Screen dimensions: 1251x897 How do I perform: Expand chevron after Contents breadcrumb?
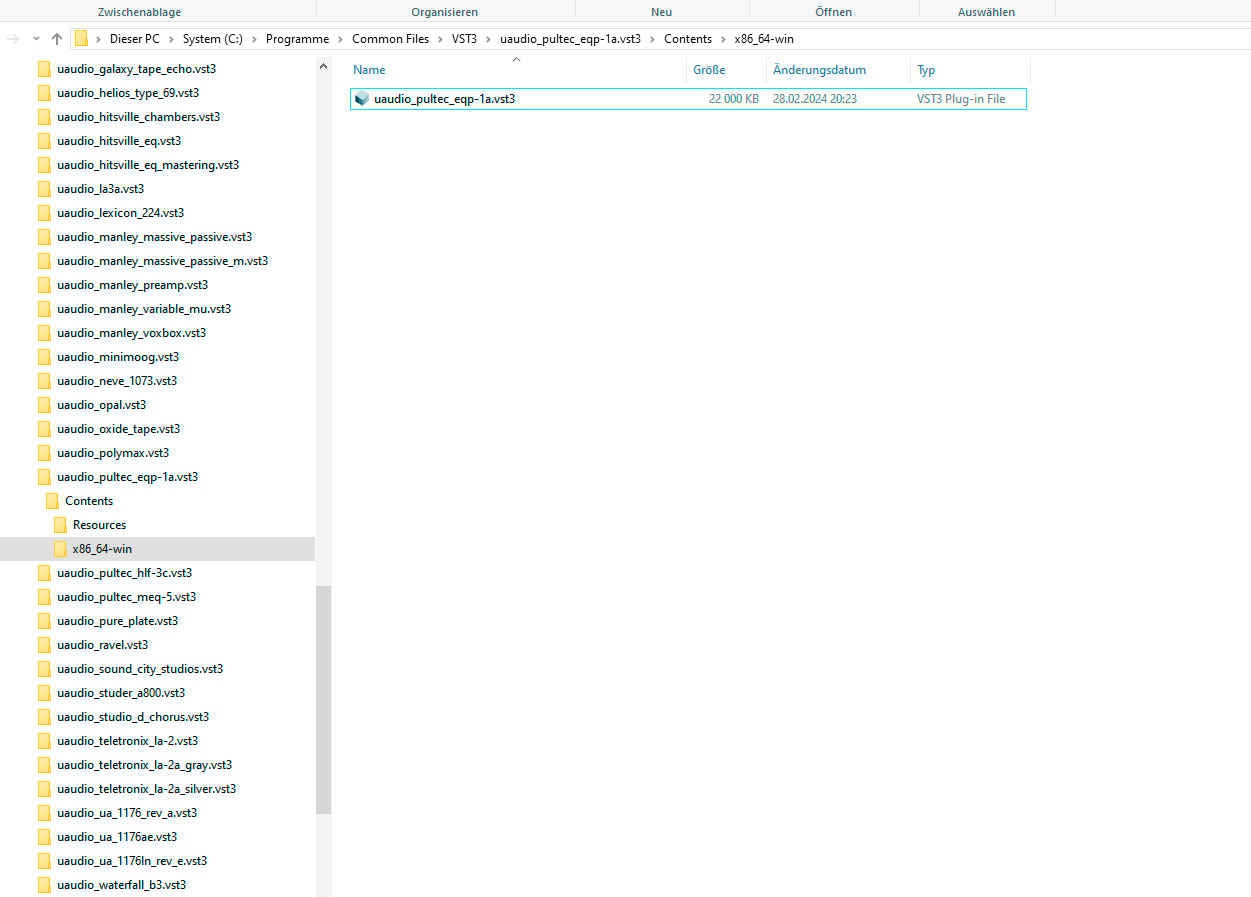pyautogui.click(x=724, y=39)
